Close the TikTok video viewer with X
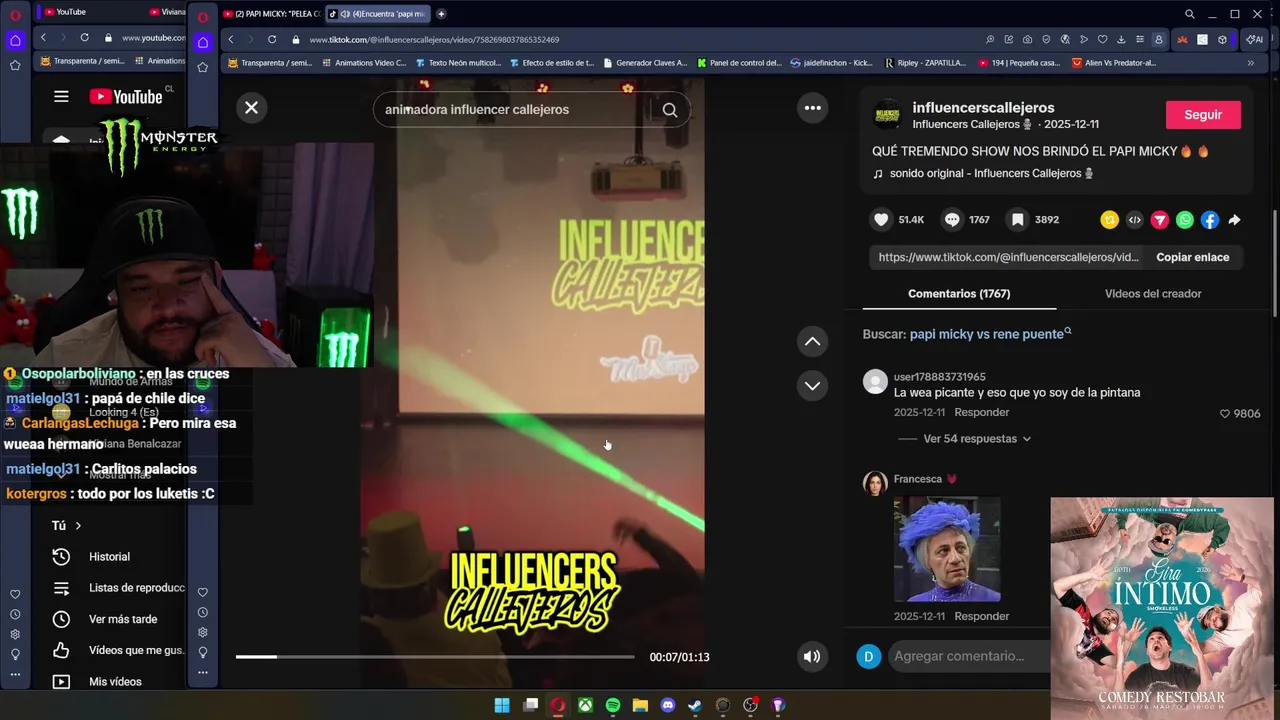 coord(252,108)
